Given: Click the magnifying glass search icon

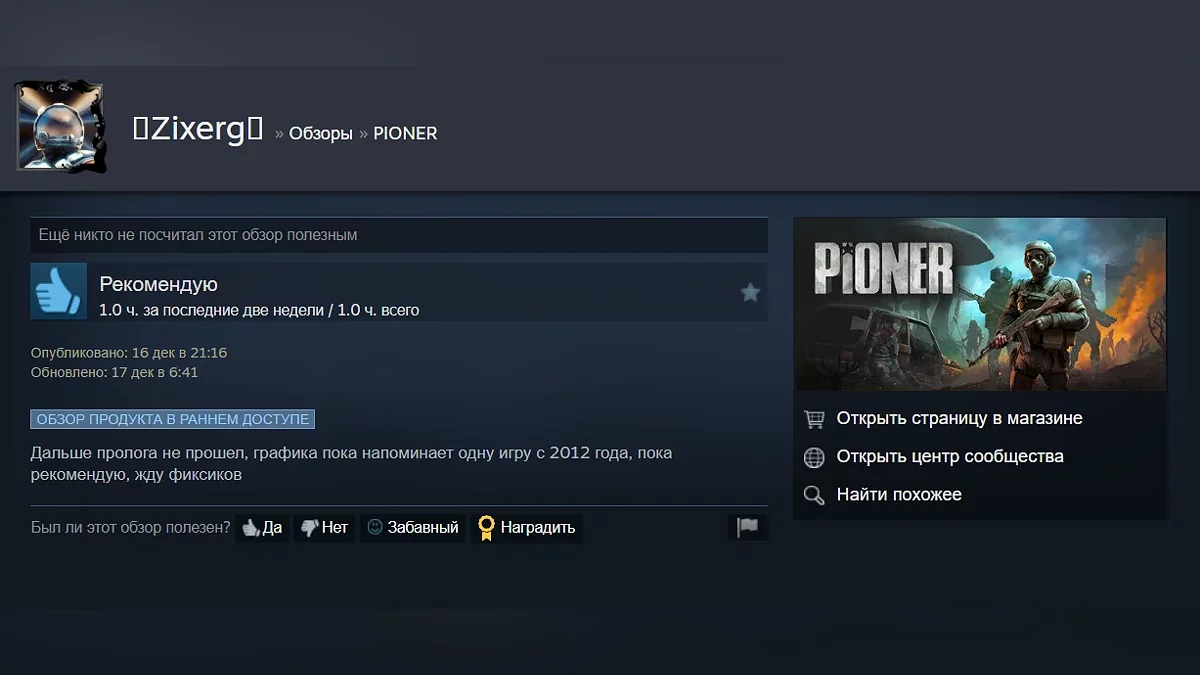Looking at the screenshot, I should point(815,495).
